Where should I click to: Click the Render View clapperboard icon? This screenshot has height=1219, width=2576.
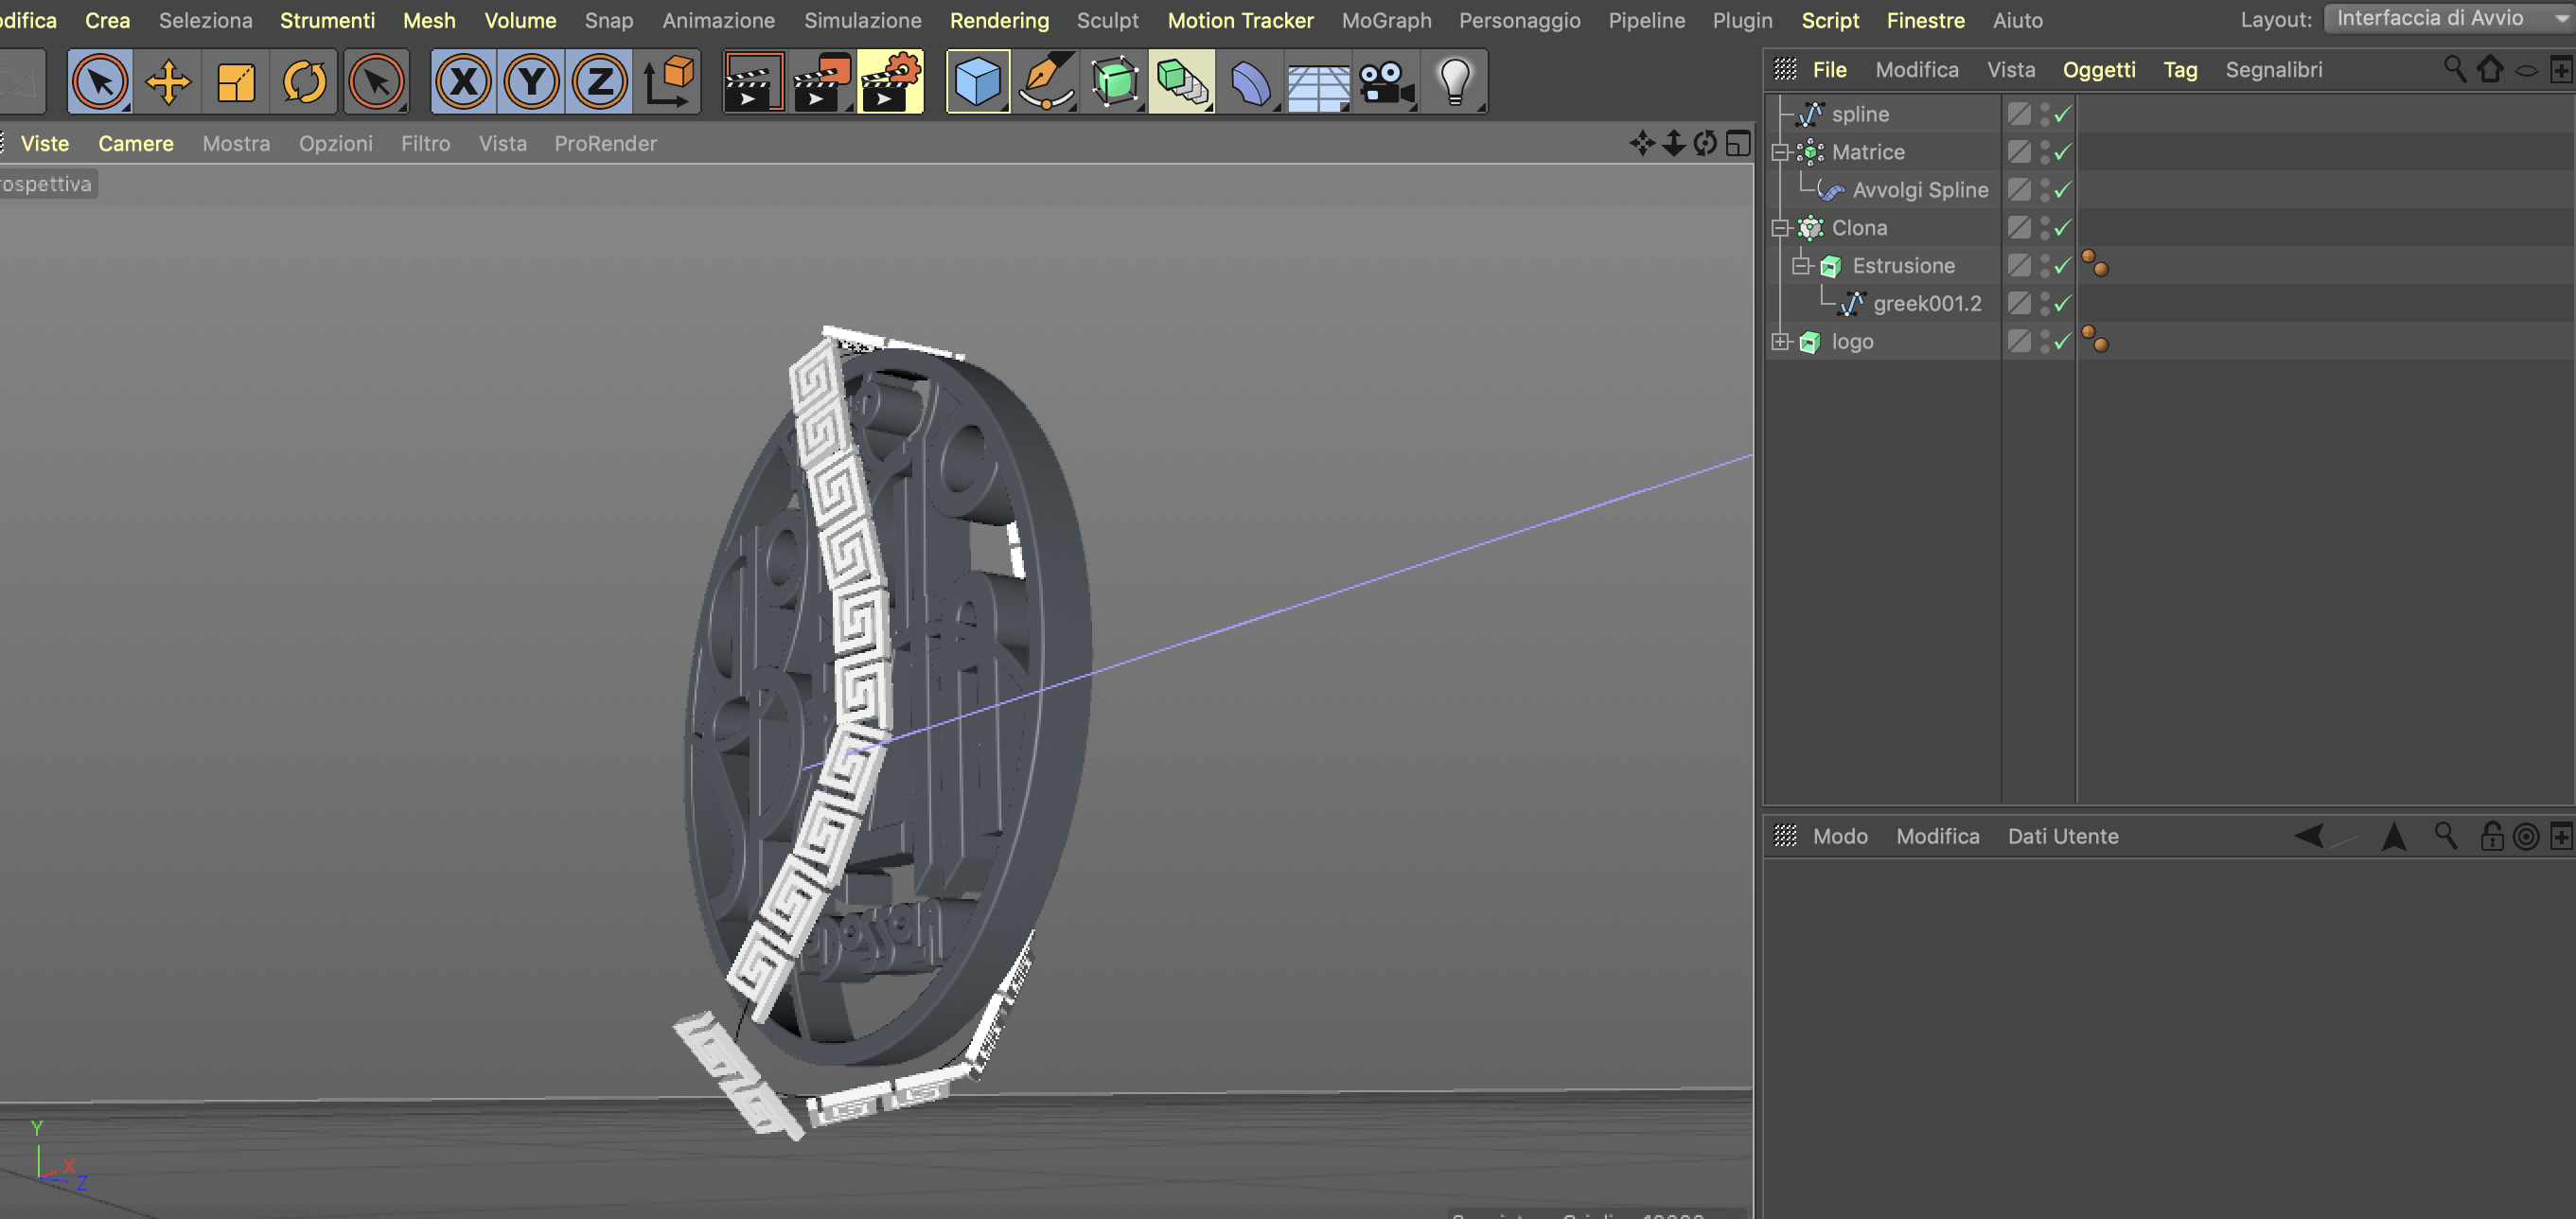click(752, 82)
